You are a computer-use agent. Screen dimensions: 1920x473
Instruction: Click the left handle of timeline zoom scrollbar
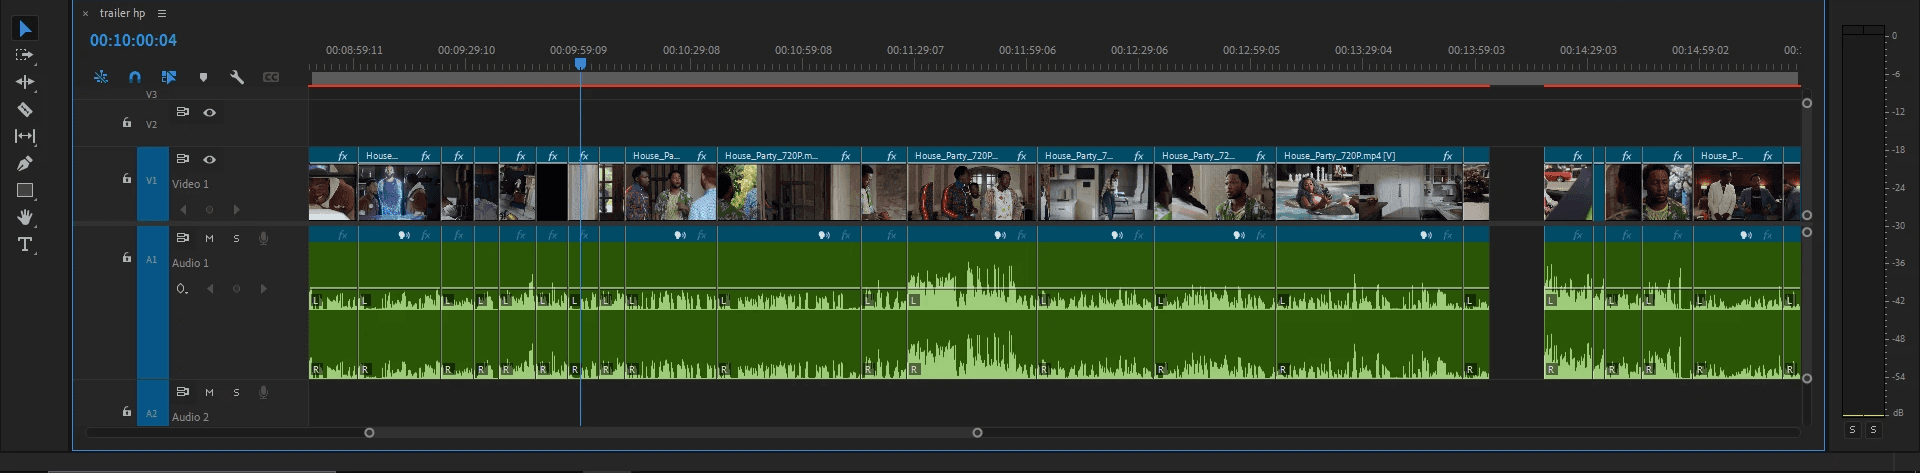coord(369,433)
